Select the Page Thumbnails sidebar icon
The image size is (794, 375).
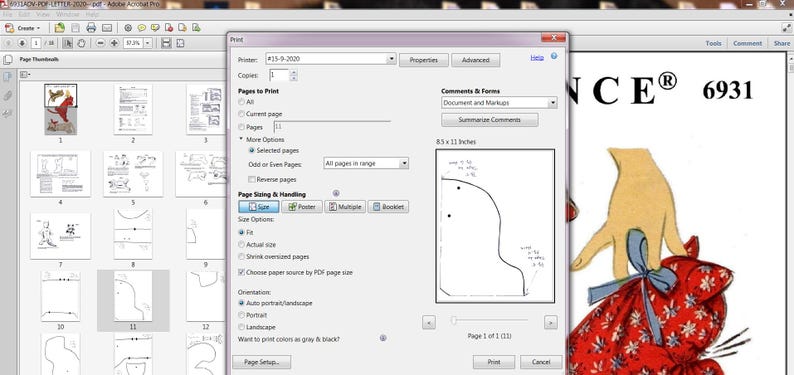(8, 76)
